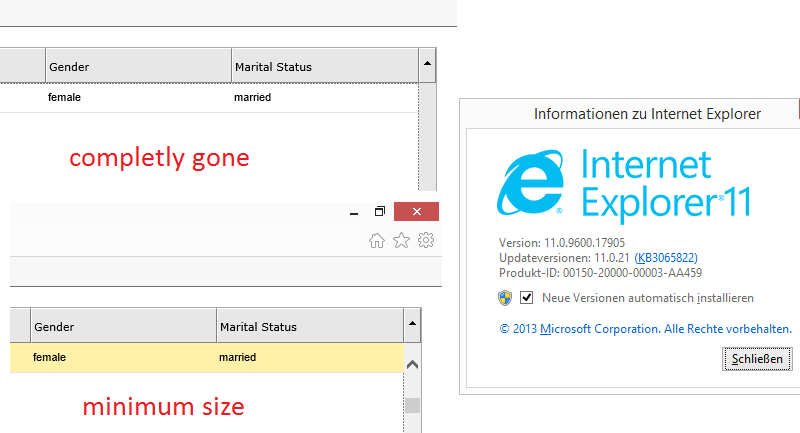Toggle 'Neue Versionen automatisch installieren' checkbox
Viewport: 800px width, 433px height.
tap(527, 298)
